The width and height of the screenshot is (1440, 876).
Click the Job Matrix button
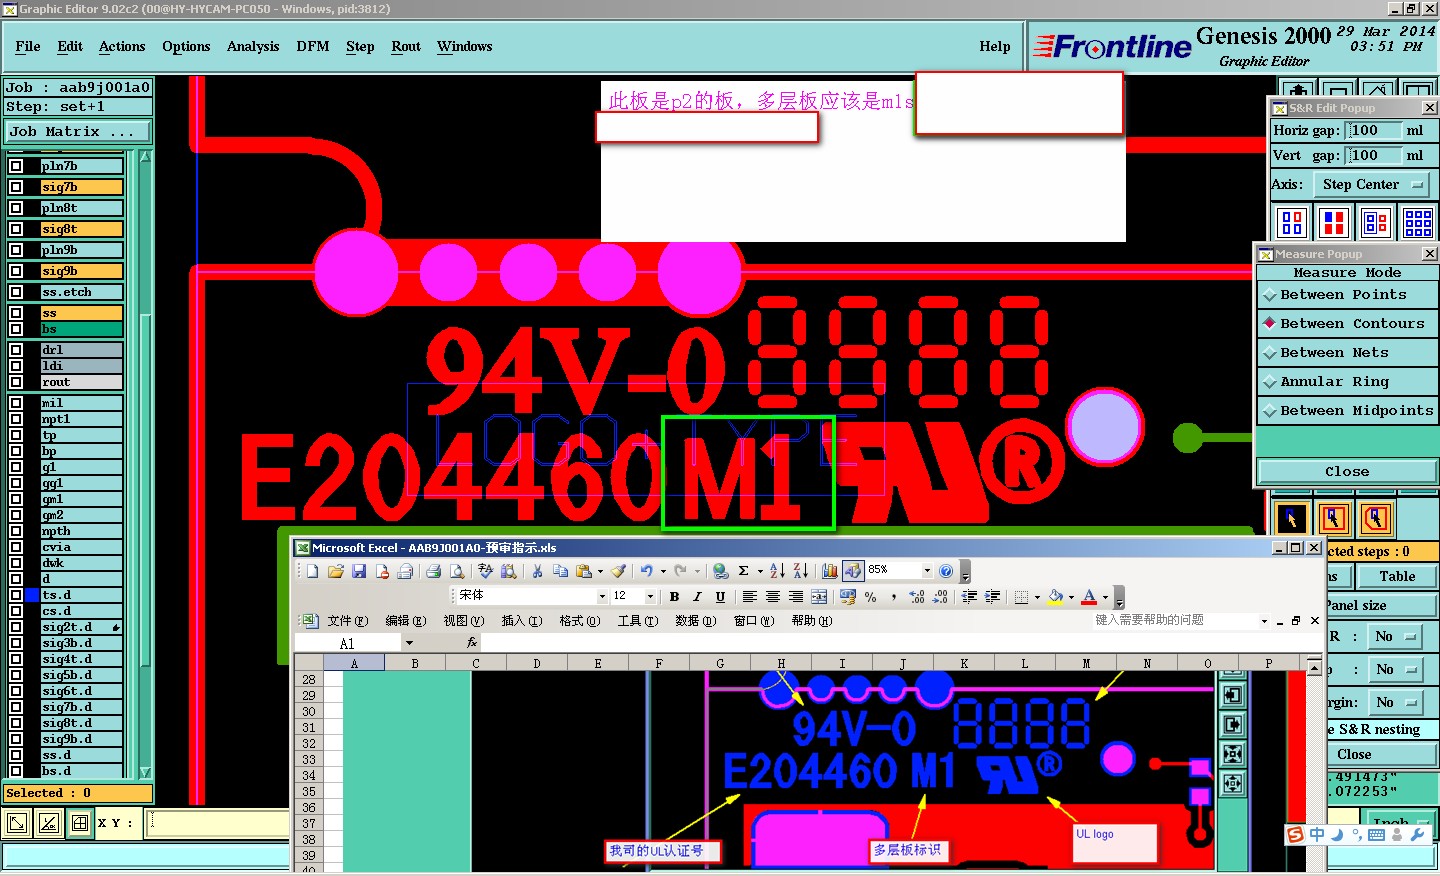click(78, 132)
